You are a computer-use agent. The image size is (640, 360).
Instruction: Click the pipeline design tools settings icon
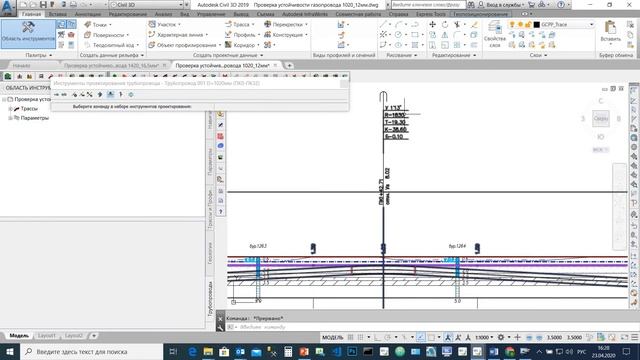(x=131, y=94)
